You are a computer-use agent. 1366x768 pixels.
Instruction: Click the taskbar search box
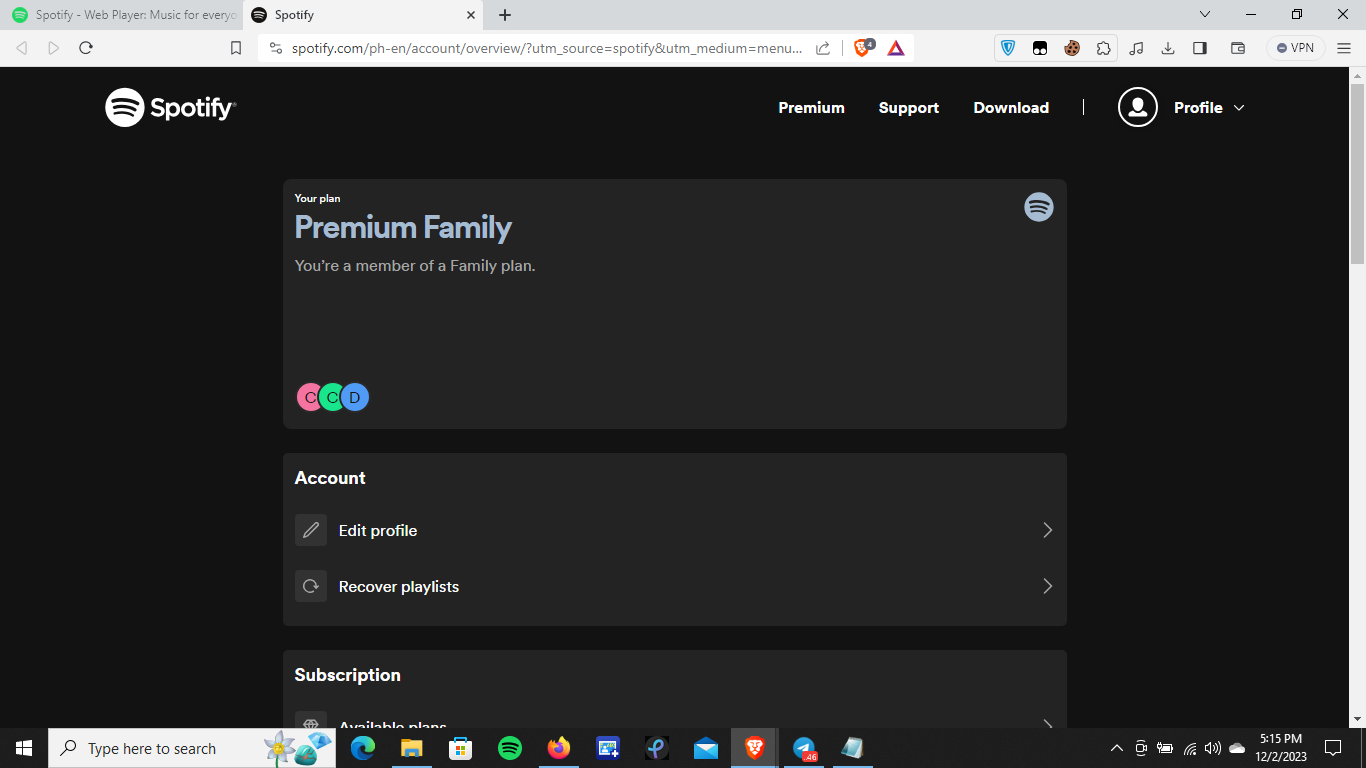(x=191, y=748)
